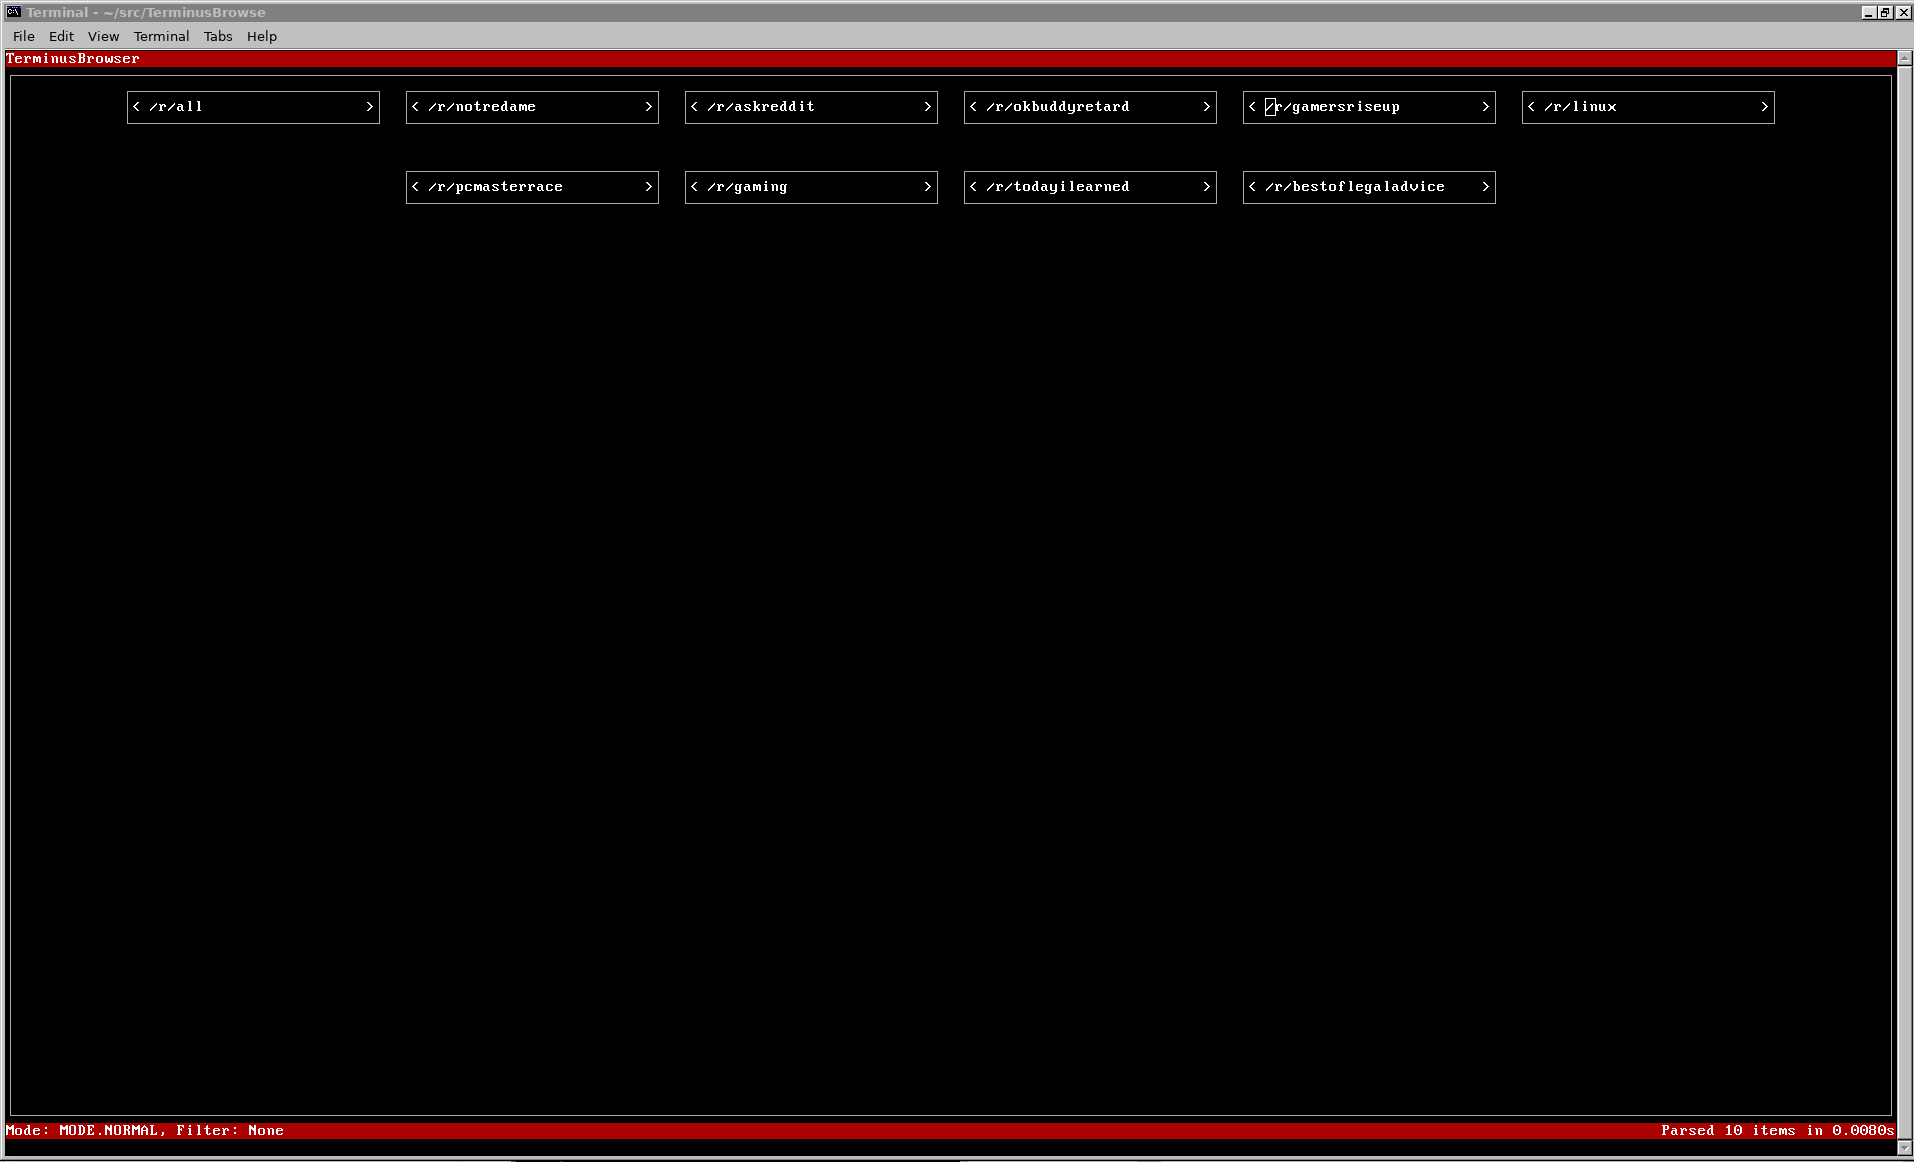Open the View menu
This screenshot has height=1162, width=1914.
point(103,36)
